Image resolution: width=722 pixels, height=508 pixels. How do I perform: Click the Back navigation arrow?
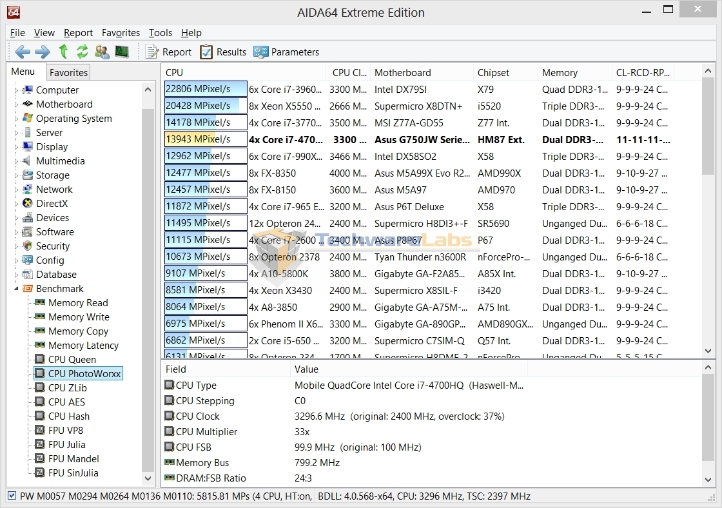pyautogui.click(x=22, y=52)
